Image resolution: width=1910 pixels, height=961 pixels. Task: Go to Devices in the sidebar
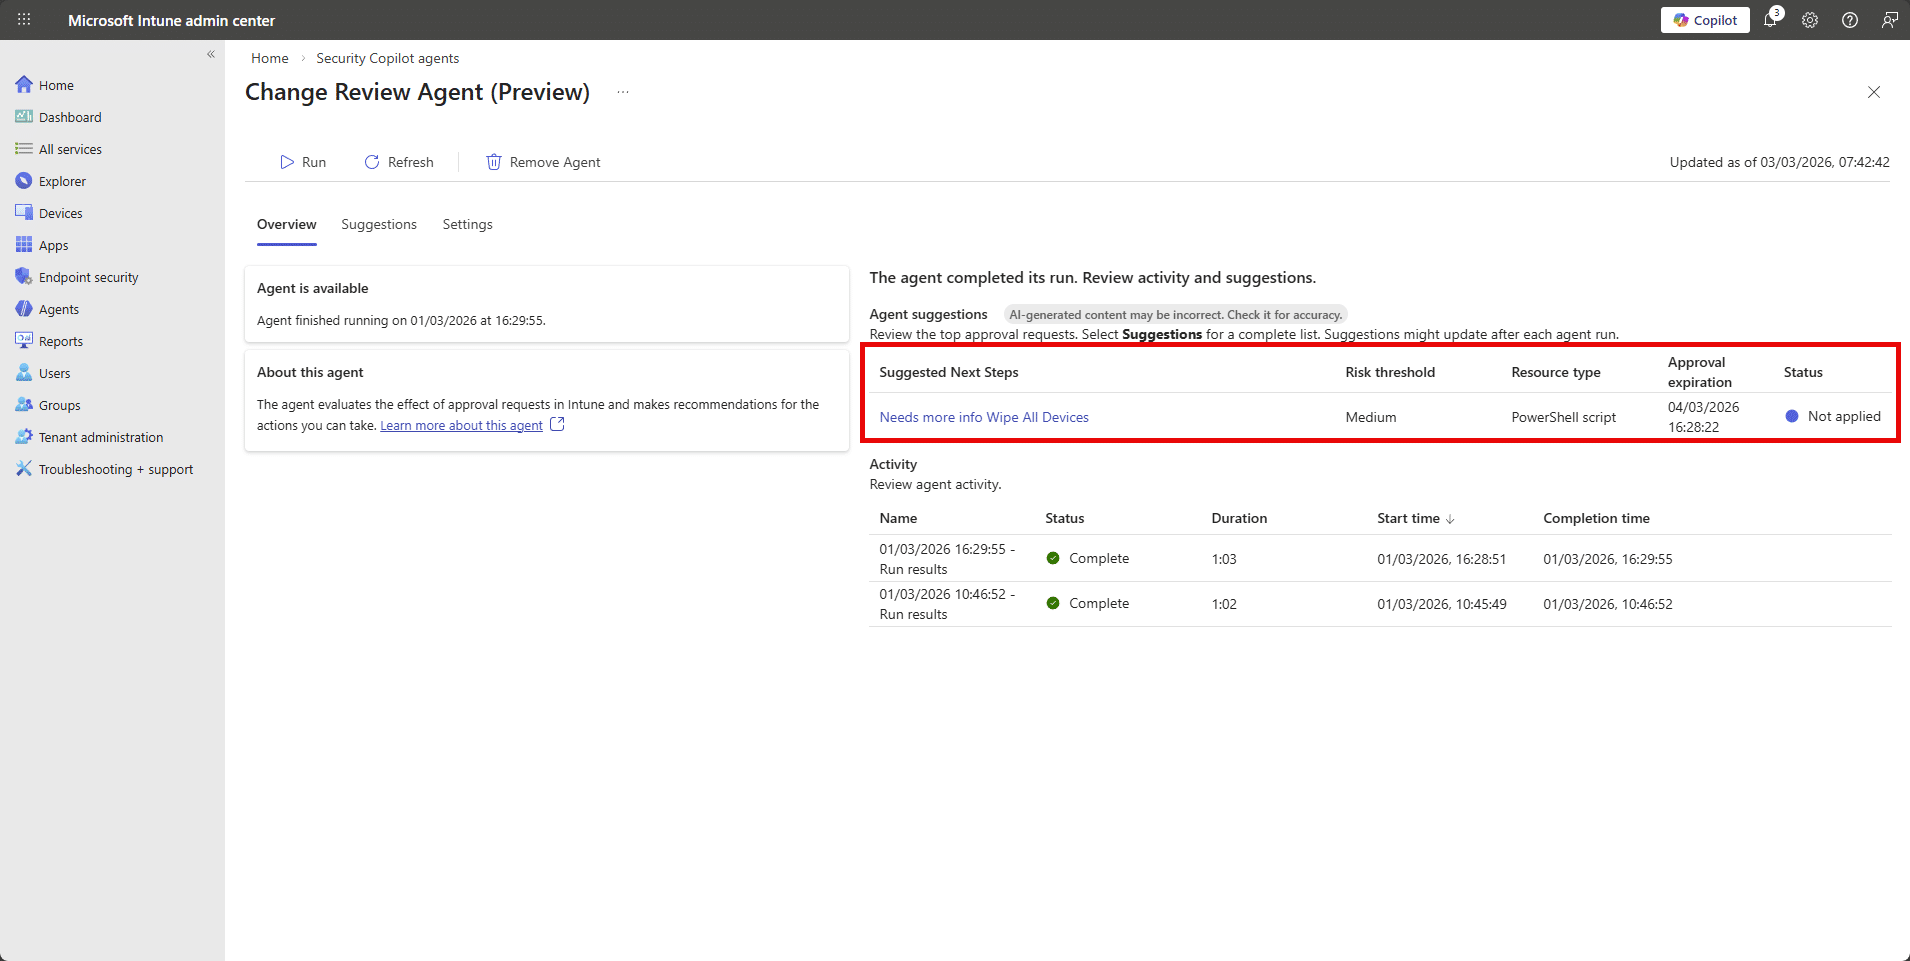(x=60, y=213)
